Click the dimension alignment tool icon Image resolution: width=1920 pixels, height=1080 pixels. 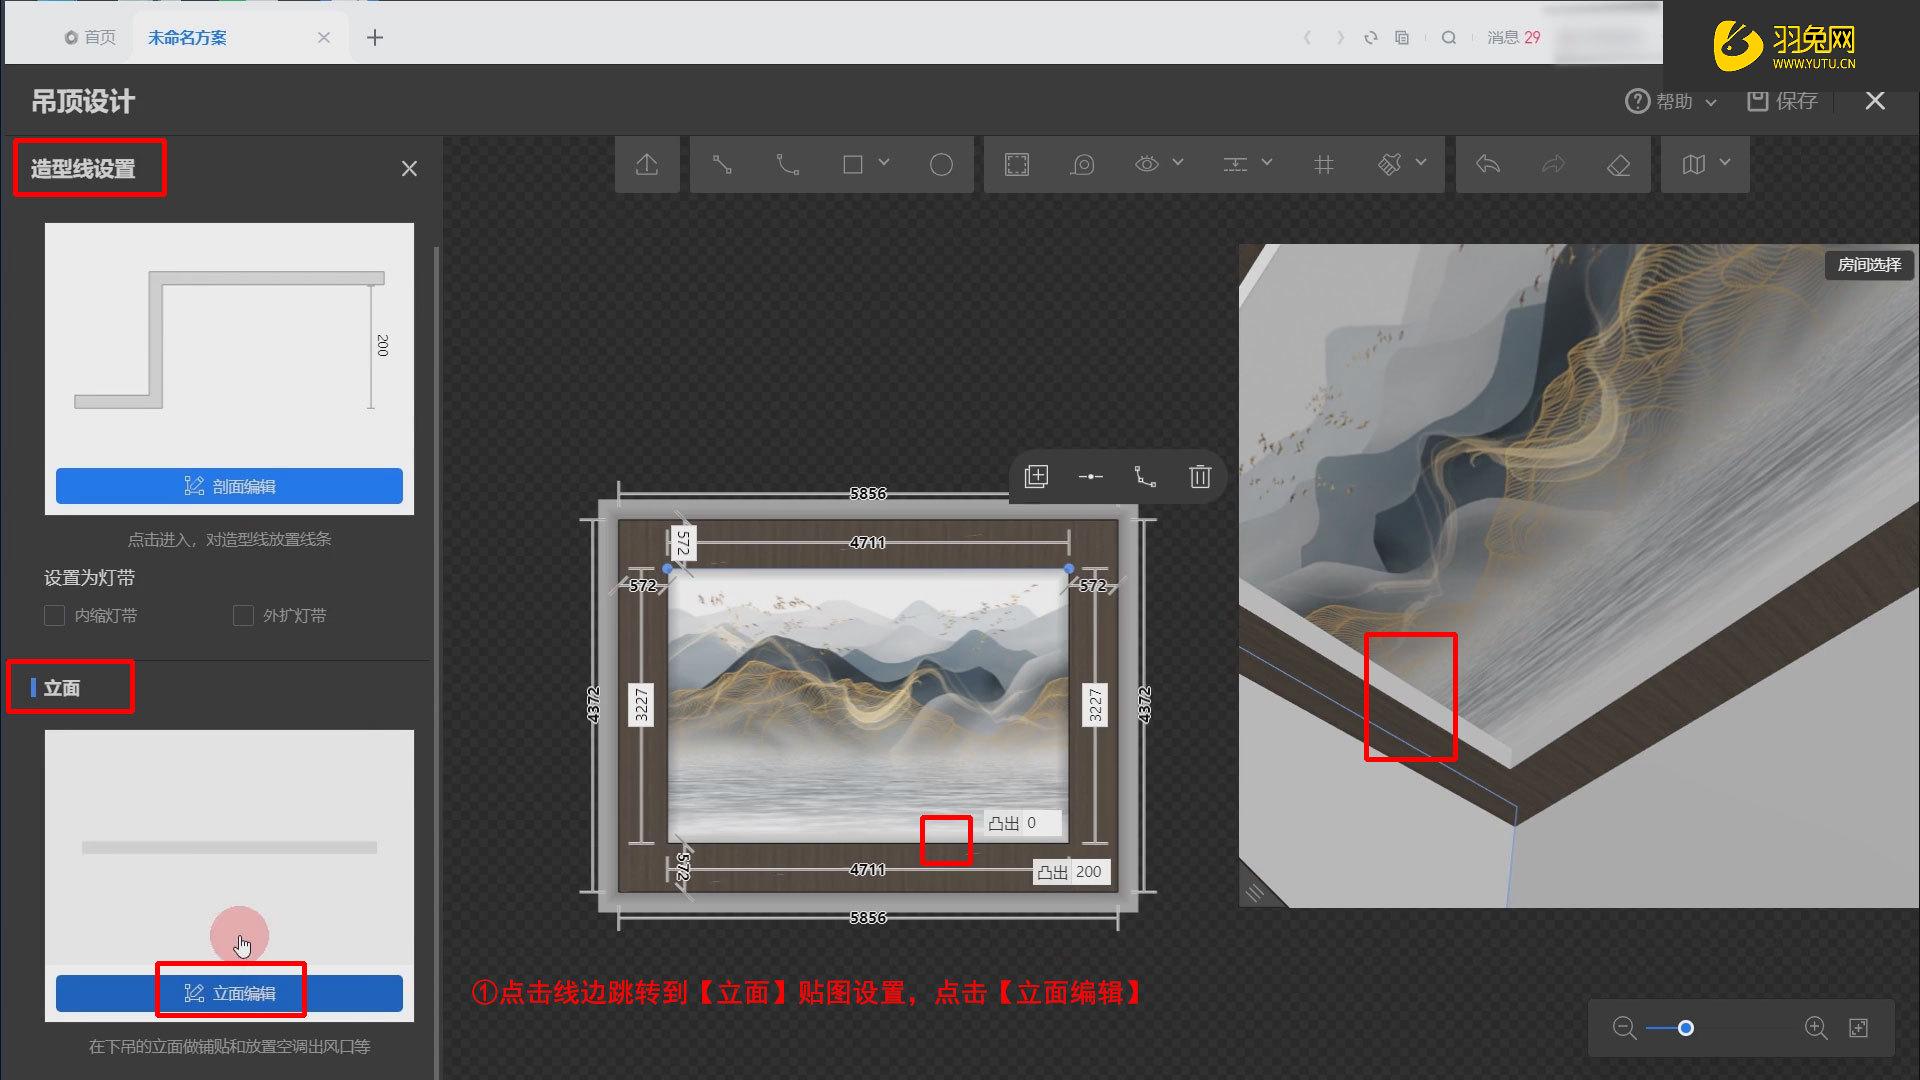coord(1236,164)
